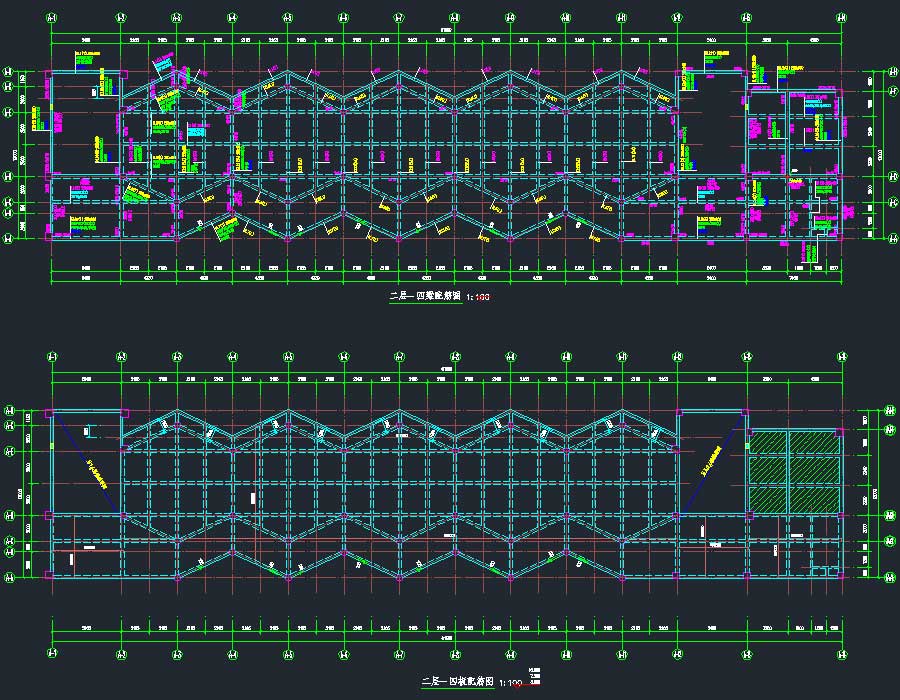This screenshot has width=900, height=700.
Task: Click the overall horizontal dimension text above upper plan
Action: (446, 30)
